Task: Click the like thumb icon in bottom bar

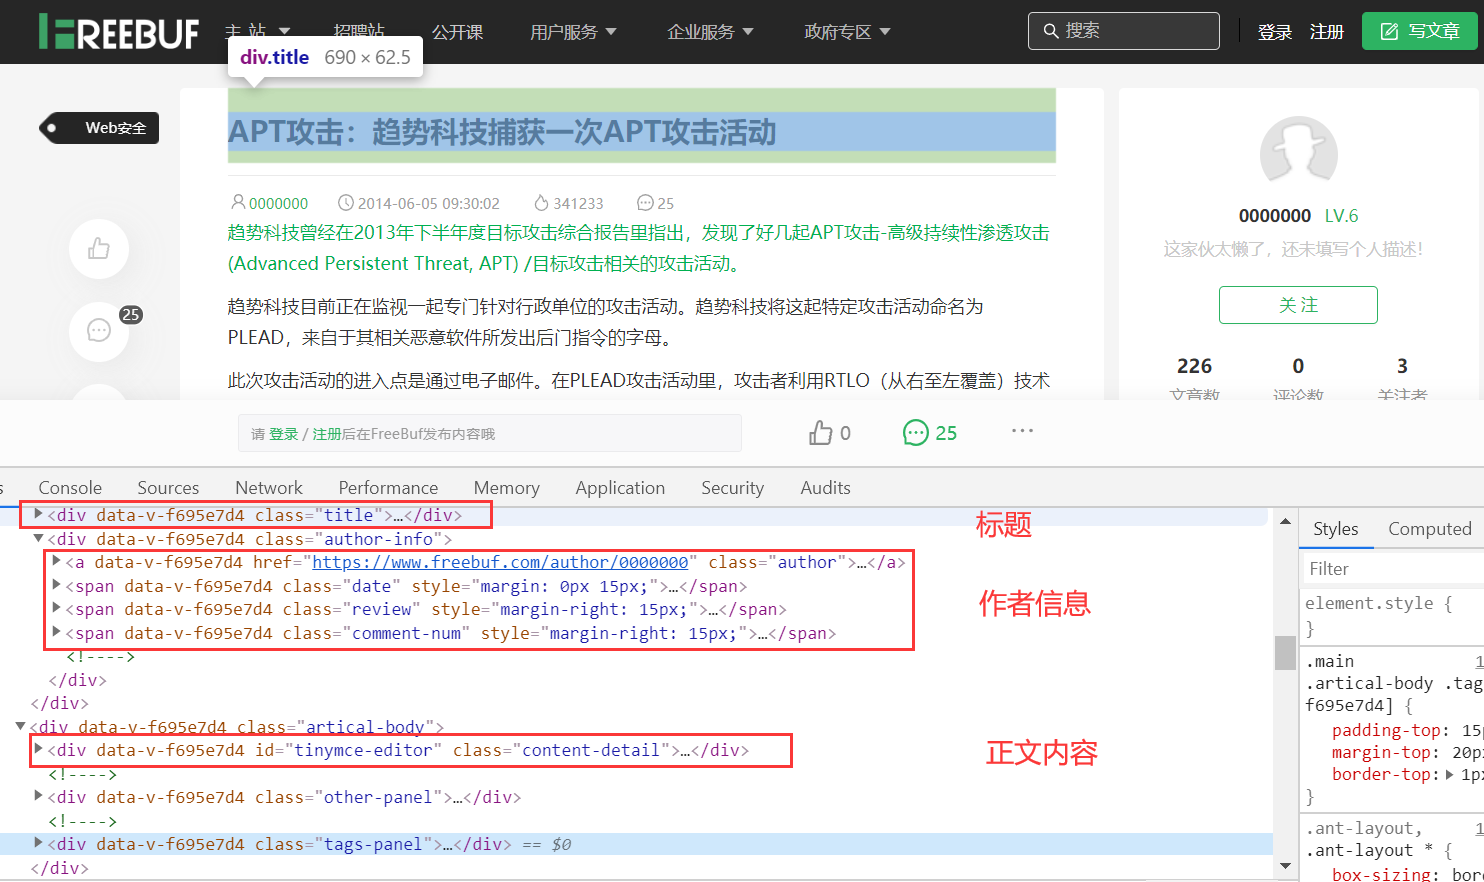Action: (820, 432)
